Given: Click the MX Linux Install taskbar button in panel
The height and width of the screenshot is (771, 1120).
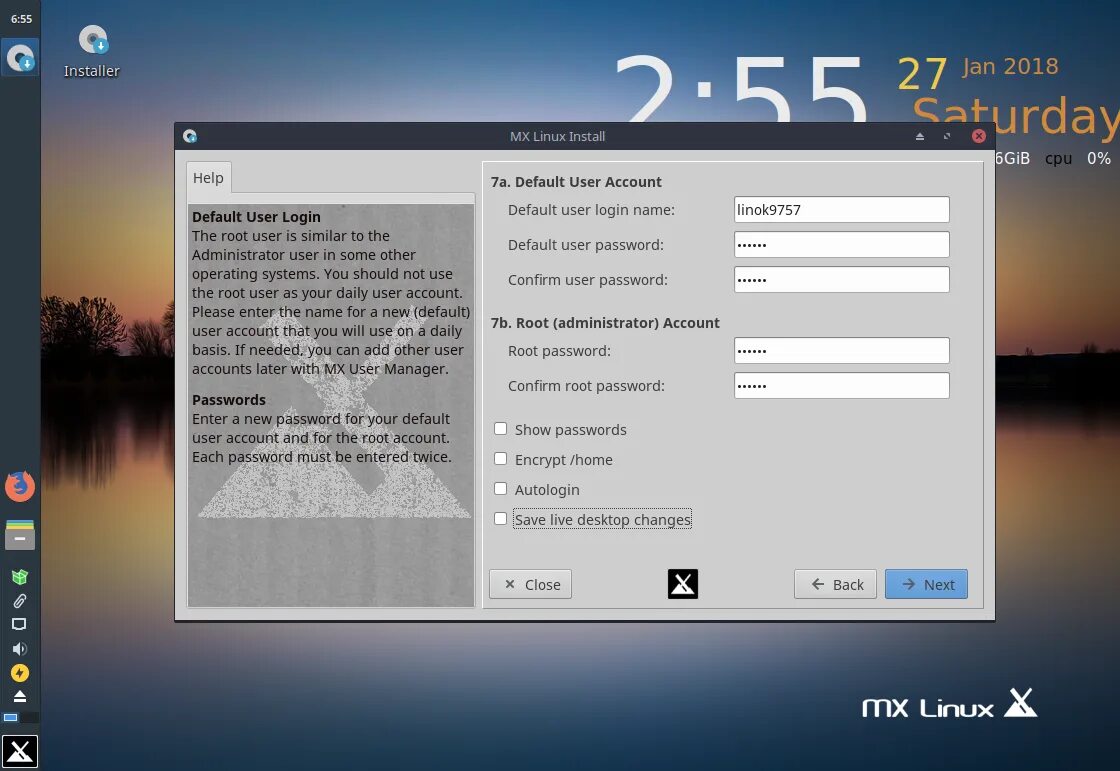Looking at the screenshot, I should pos(20,57).
